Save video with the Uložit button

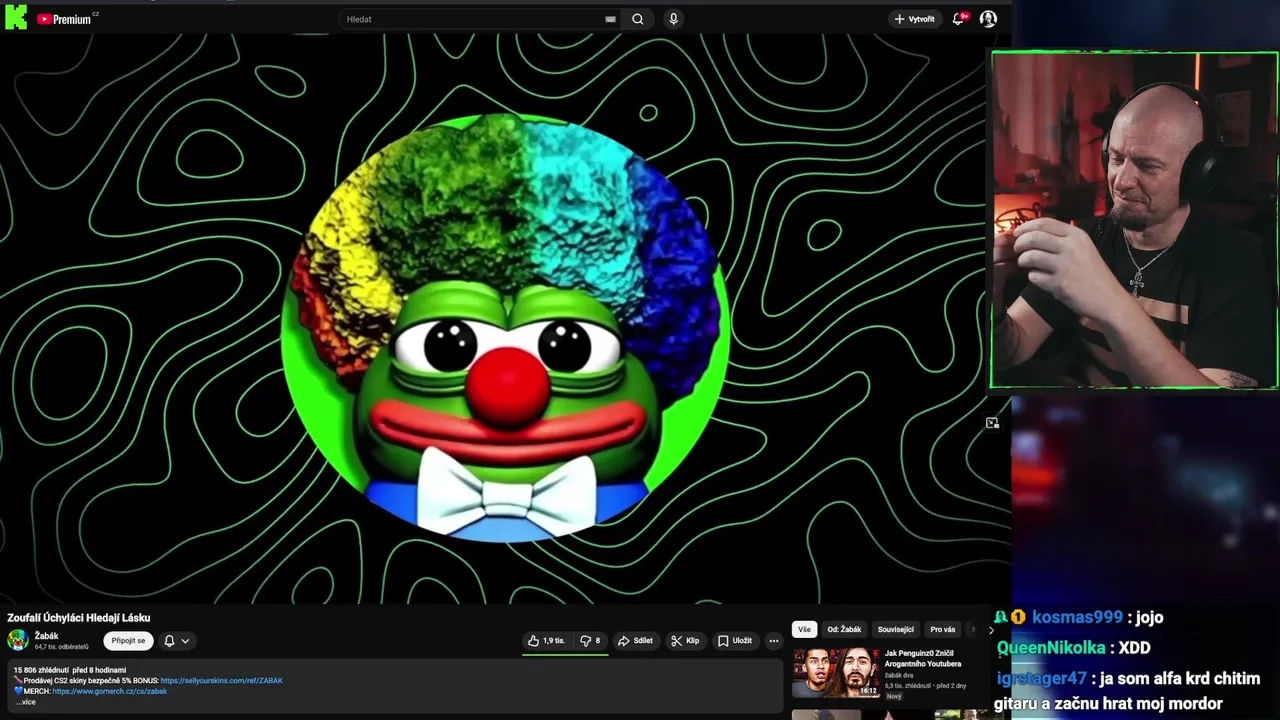point(735,641)
